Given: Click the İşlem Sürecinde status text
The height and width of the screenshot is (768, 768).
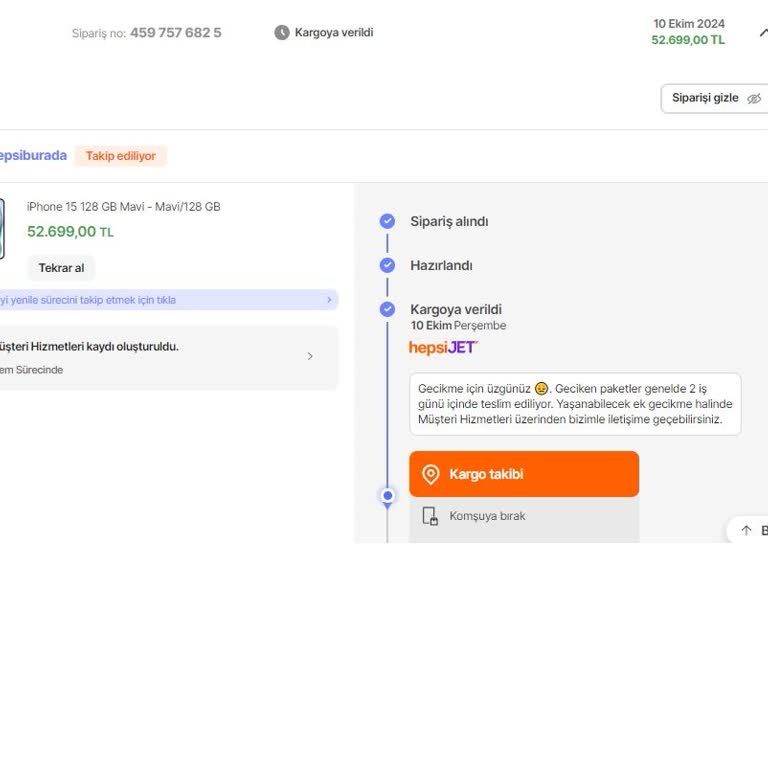Looking at the screenshot, I should click(x=31, y=370).
